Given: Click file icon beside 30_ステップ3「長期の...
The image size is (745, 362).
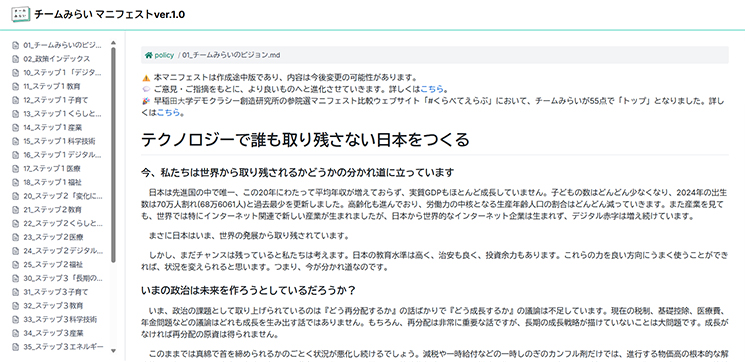Looking at the screenshot, I should coord(15,278).
